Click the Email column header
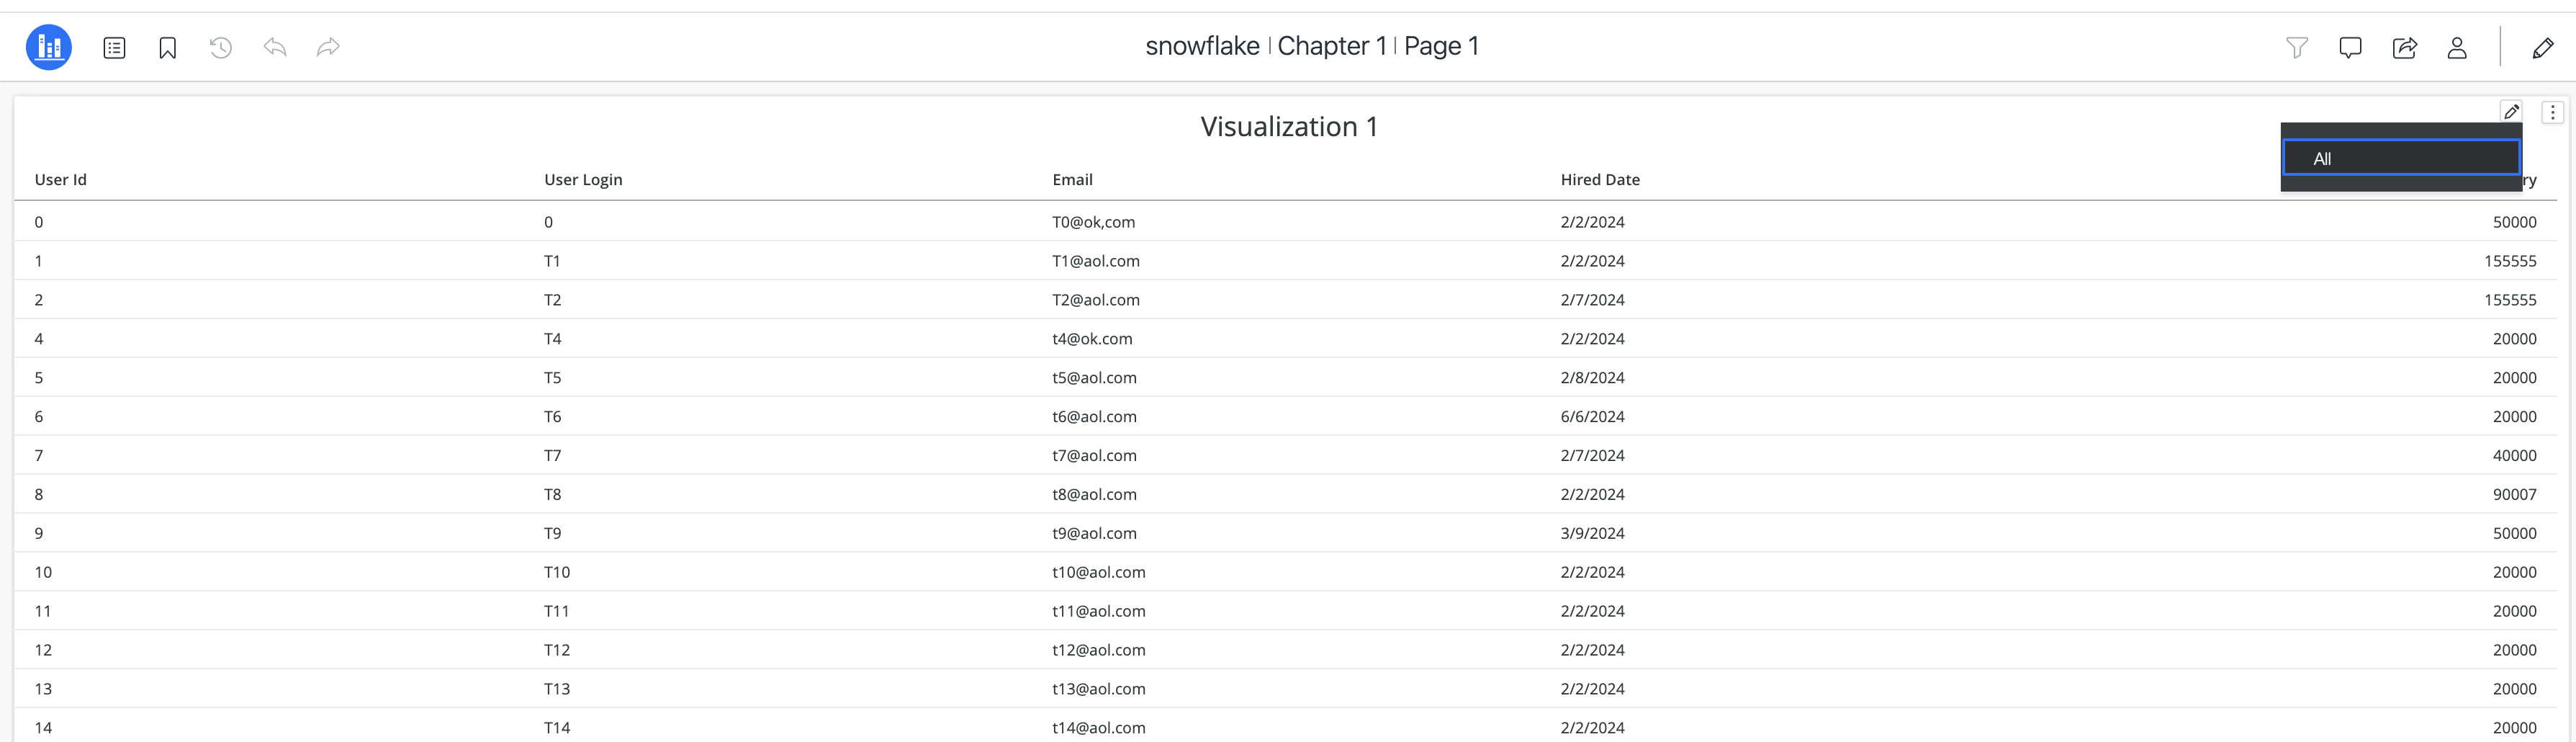 tap(1072, 180)
